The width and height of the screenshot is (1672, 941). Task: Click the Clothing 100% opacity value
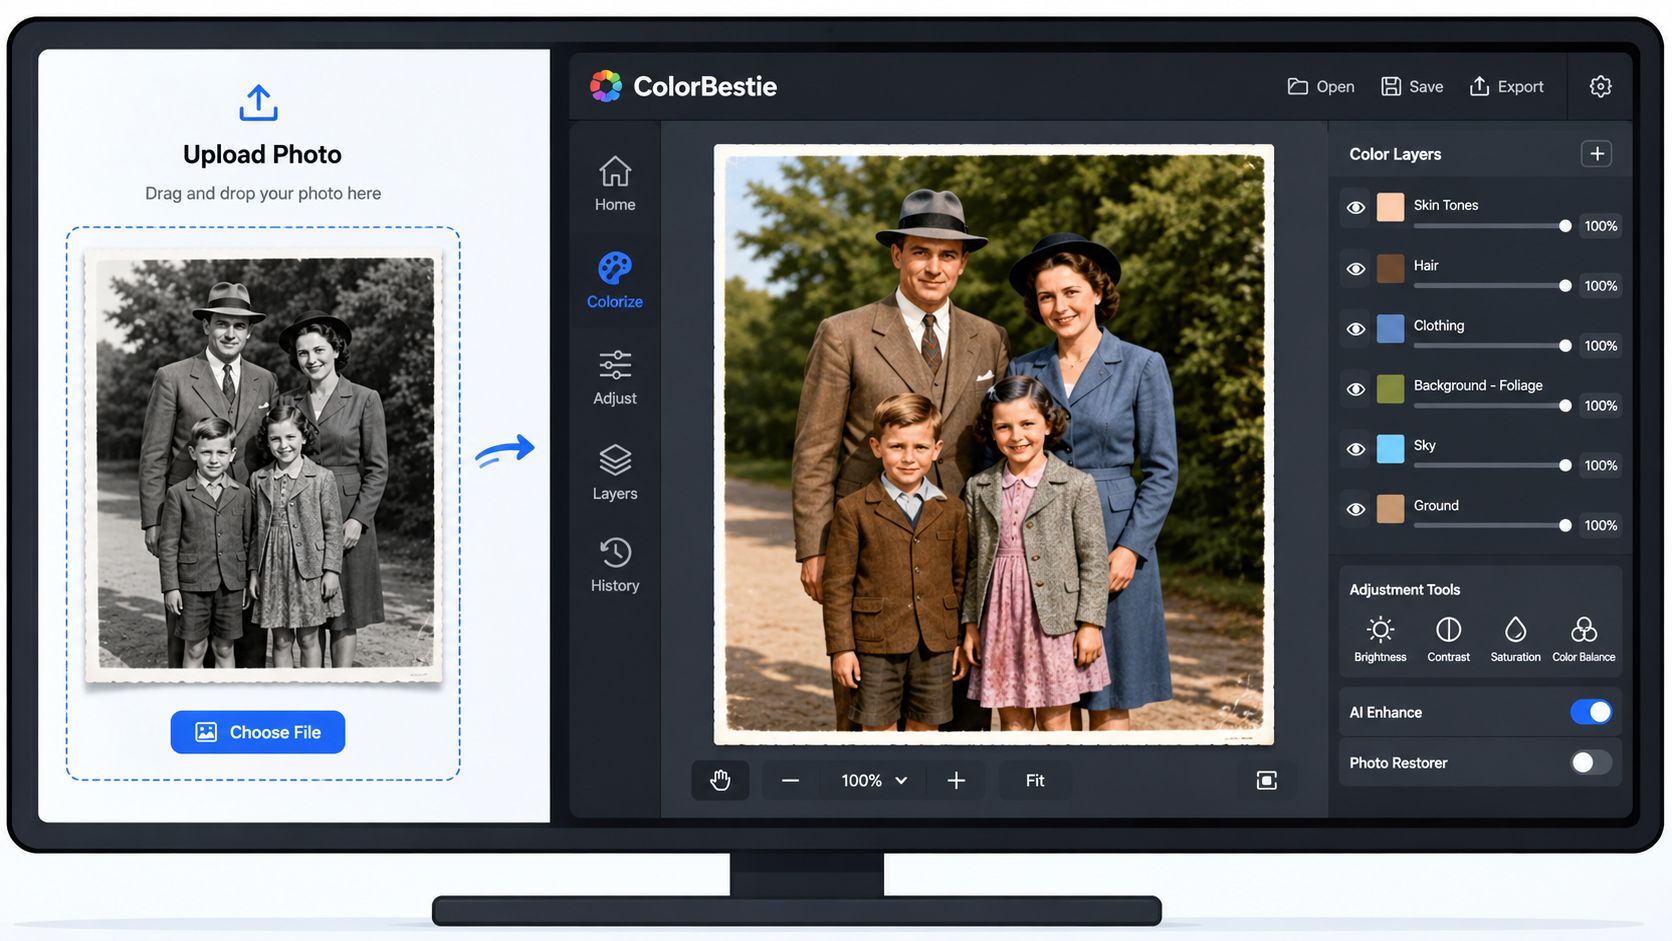[1600, 346]
